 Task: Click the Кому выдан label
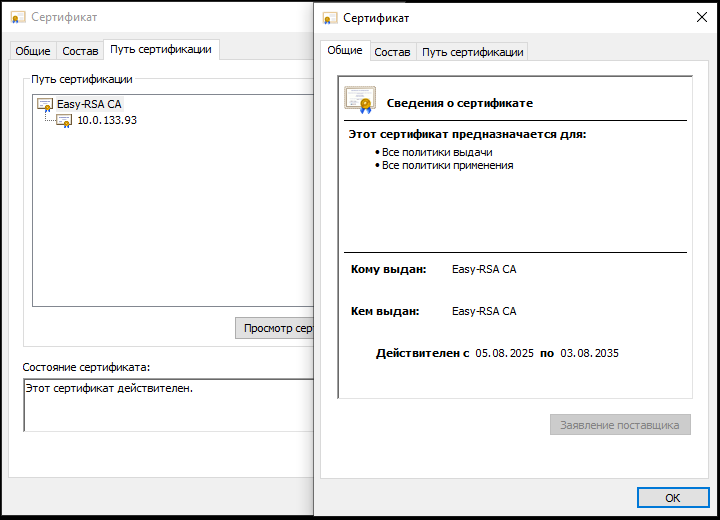(x=388, y=269)
